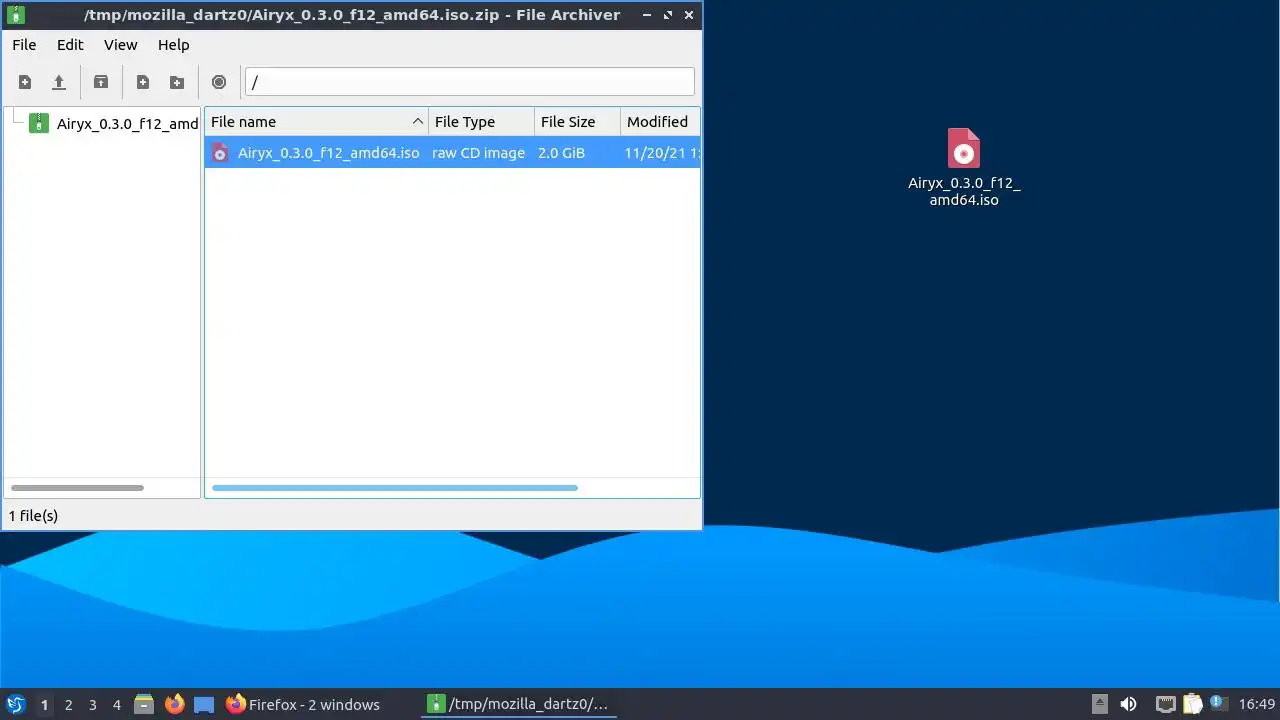Sort by File Type column header
This screenshot has height=720, width=1280.
point(482,122)
